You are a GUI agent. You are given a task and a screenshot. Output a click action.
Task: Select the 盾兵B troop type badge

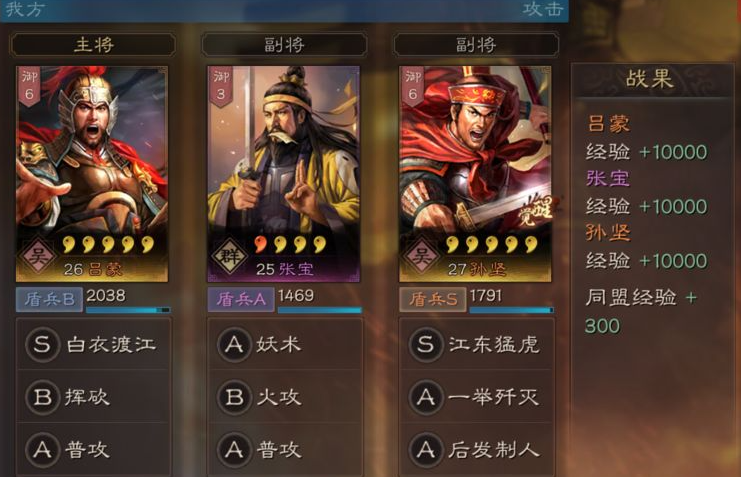tap(49, 299)
